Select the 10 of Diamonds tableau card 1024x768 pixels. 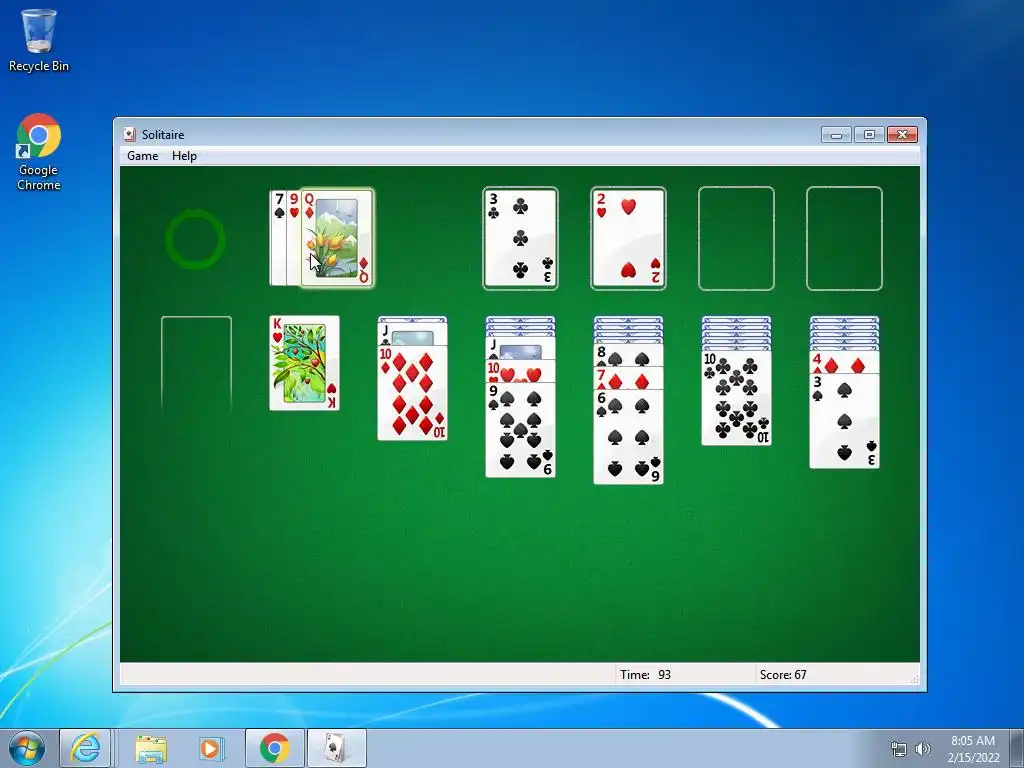click(x=413, y=393)
